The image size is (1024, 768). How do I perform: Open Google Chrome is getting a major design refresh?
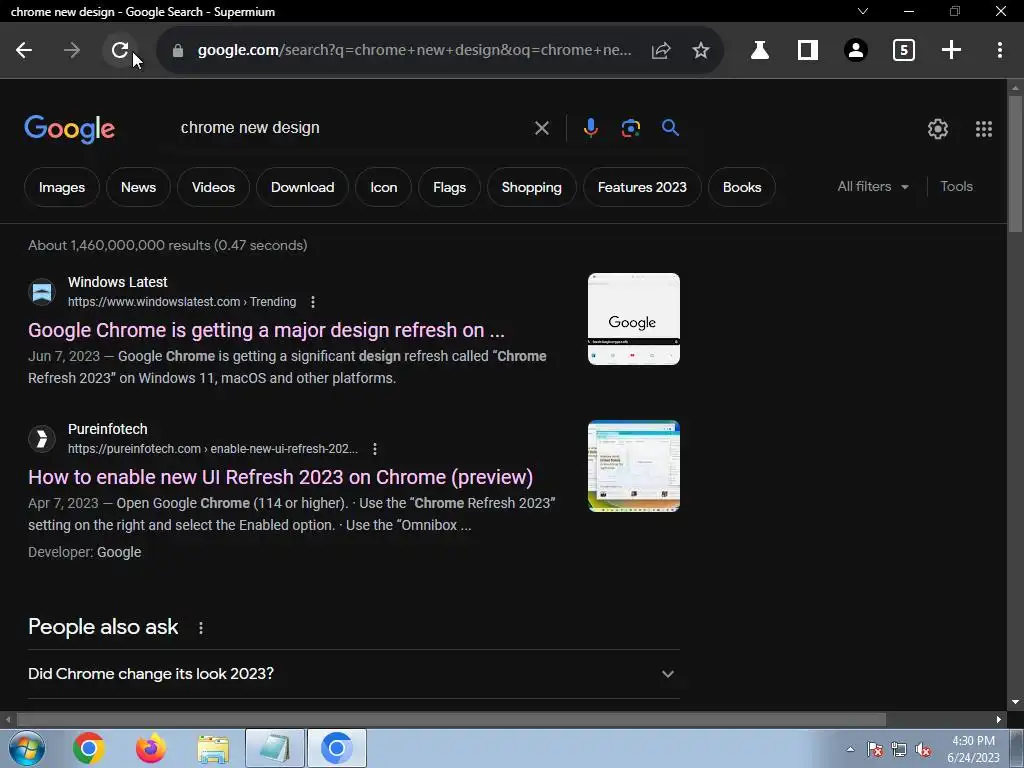click(x=266, y=330)
